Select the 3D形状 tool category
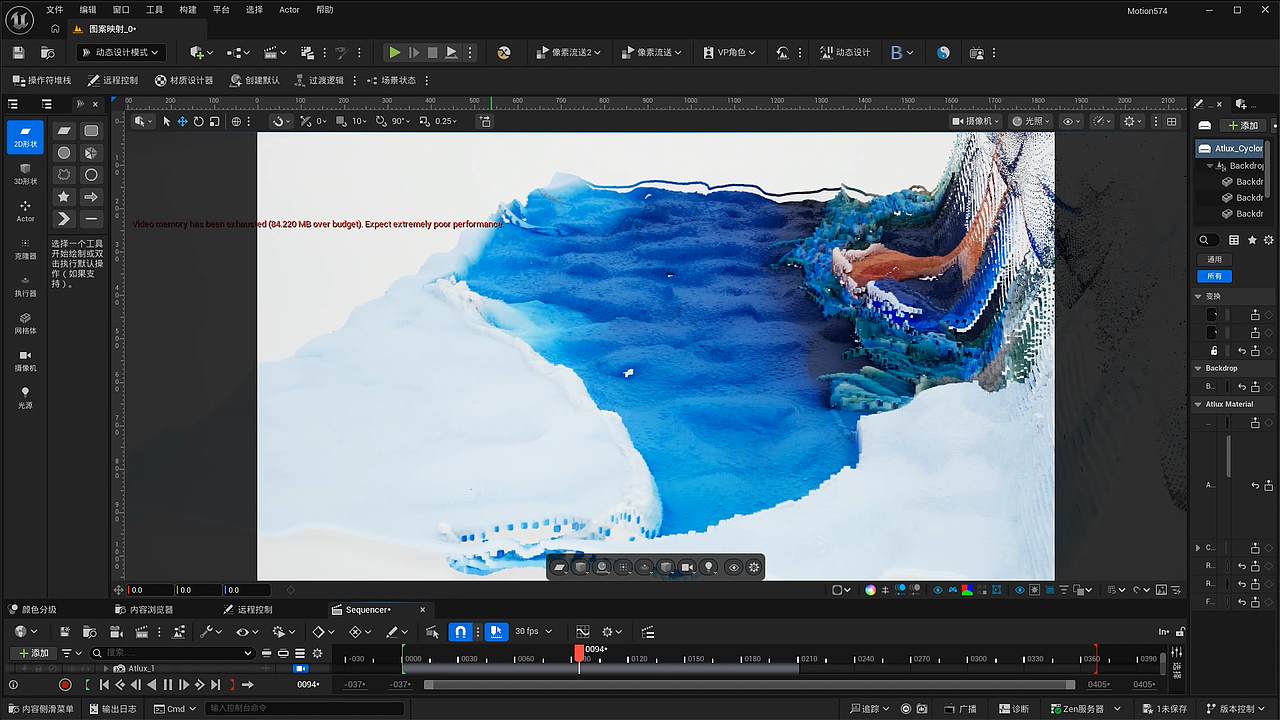This screenshot has width=1280, height=720. (25, 174)
